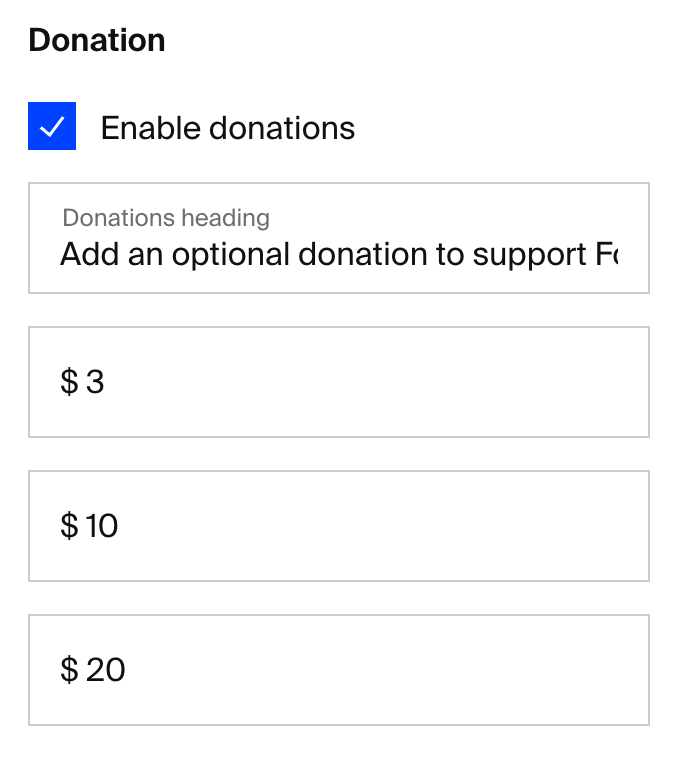Click the dollar sign in the 20 field
This screenshot has width=684, height=760.
pos(69,669)
